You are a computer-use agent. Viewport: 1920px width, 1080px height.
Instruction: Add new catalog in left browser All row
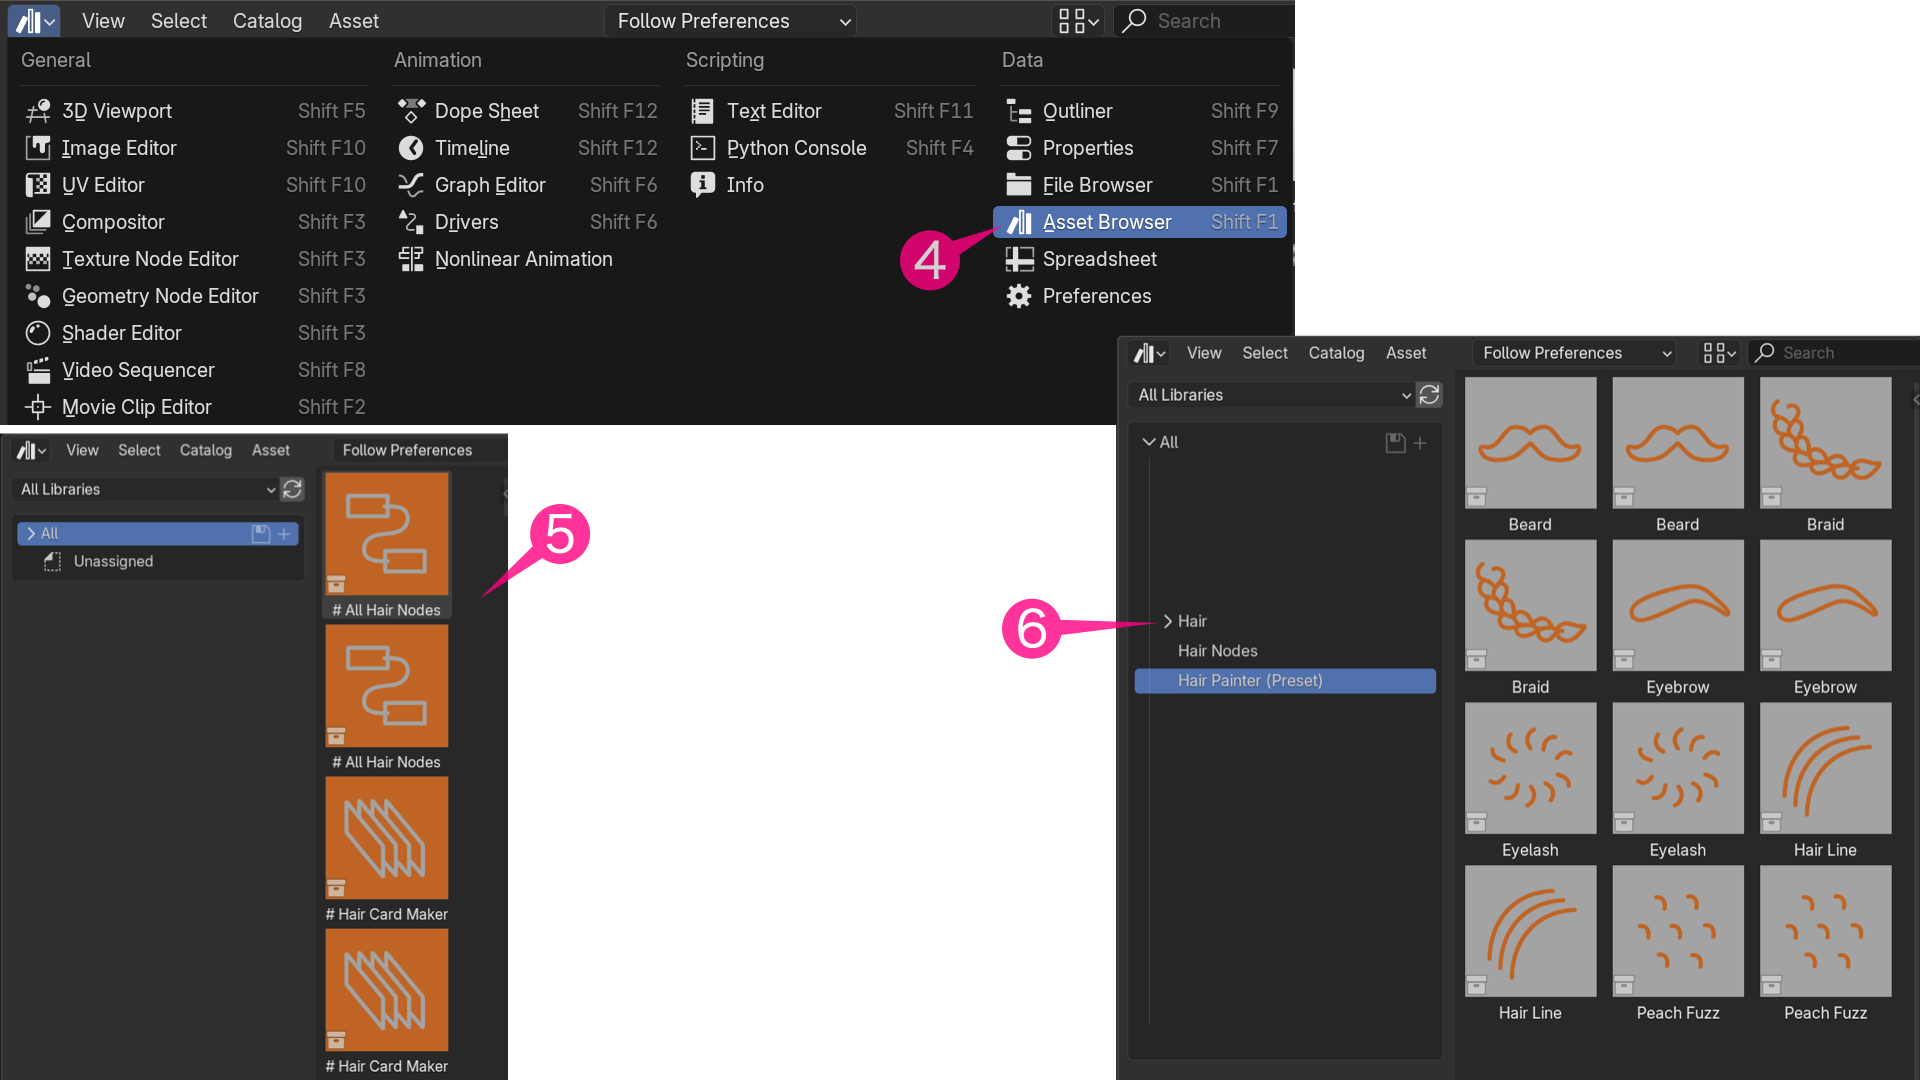click(x=284, y=534)
